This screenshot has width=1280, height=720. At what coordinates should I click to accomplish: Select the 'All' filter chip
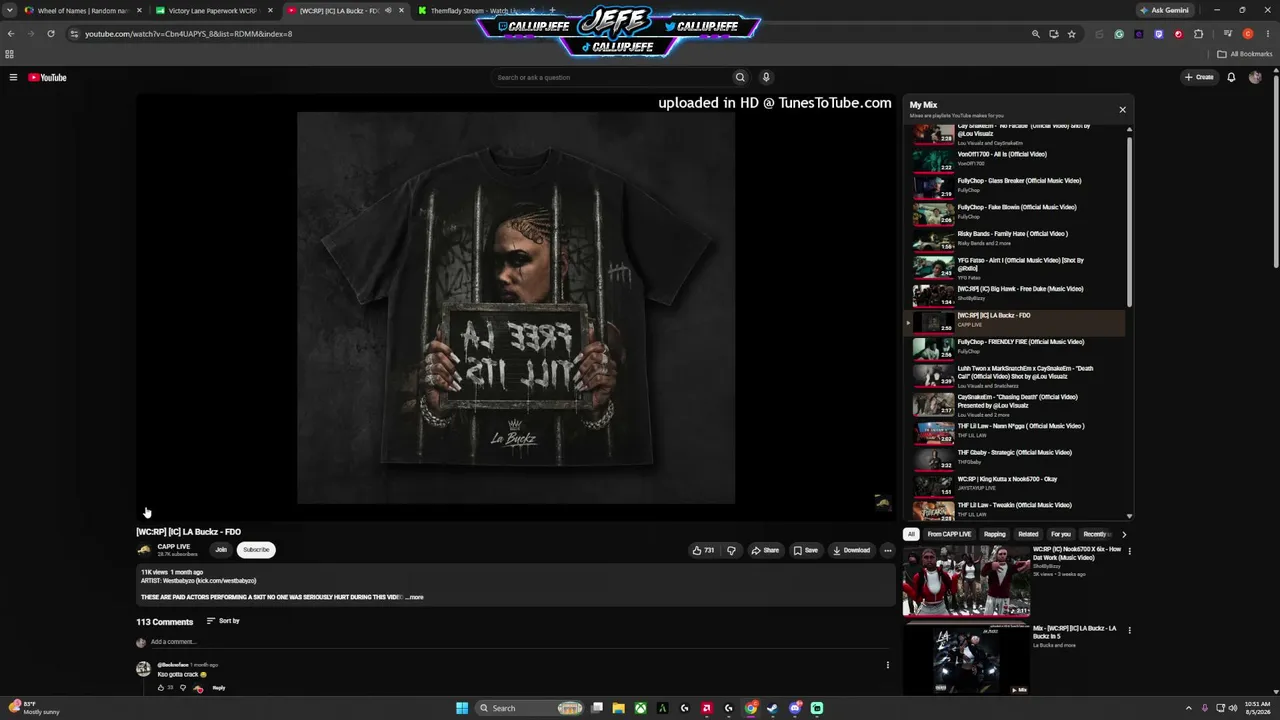click(x=911, y=534)
